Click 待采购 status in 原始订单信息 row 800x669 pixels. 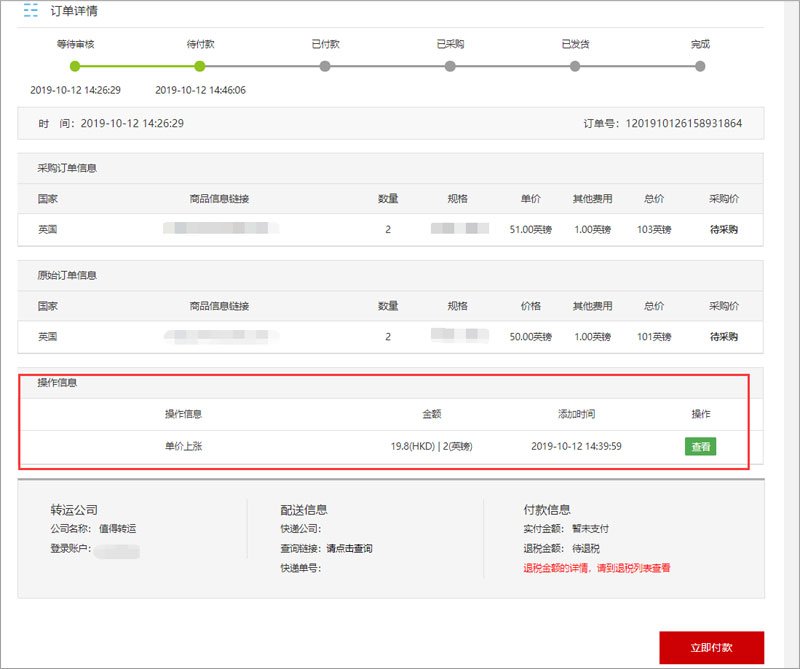723,337
